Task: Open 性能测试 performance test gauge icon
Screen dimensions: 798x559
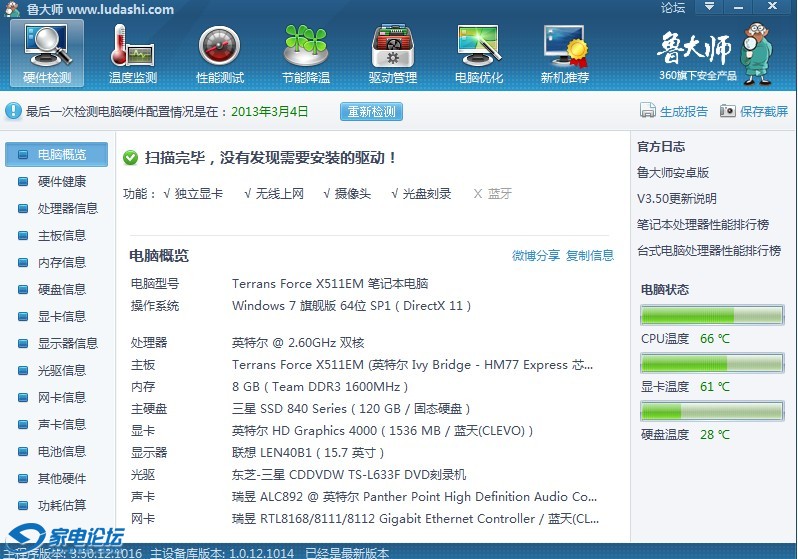Action: [220, 53]
